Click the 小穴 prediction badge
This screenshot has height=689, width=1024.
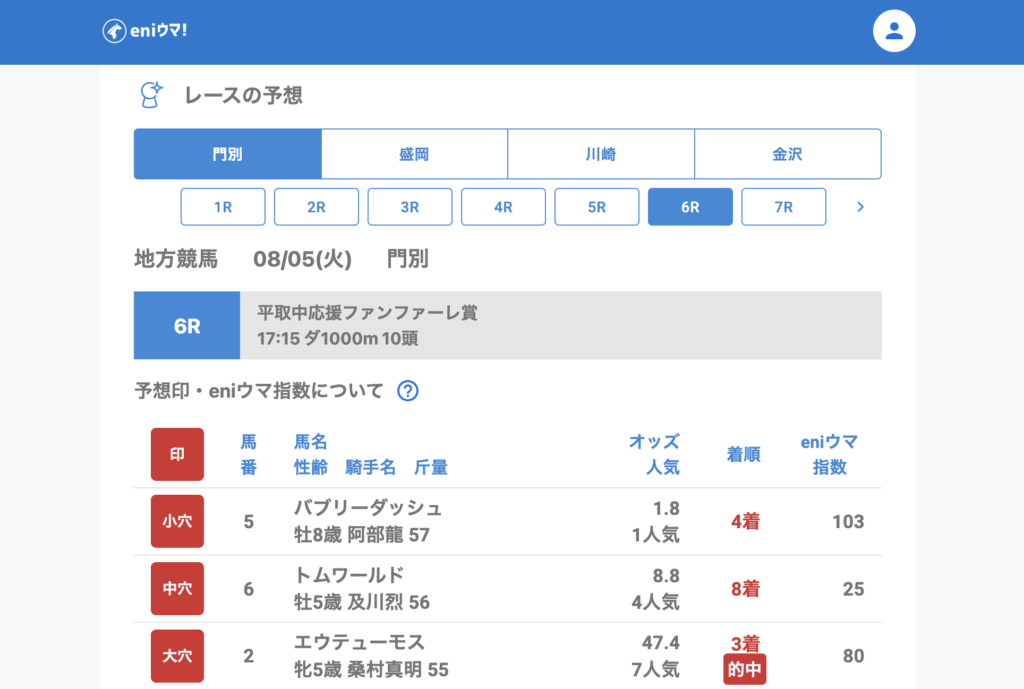(x=177, y=521)
